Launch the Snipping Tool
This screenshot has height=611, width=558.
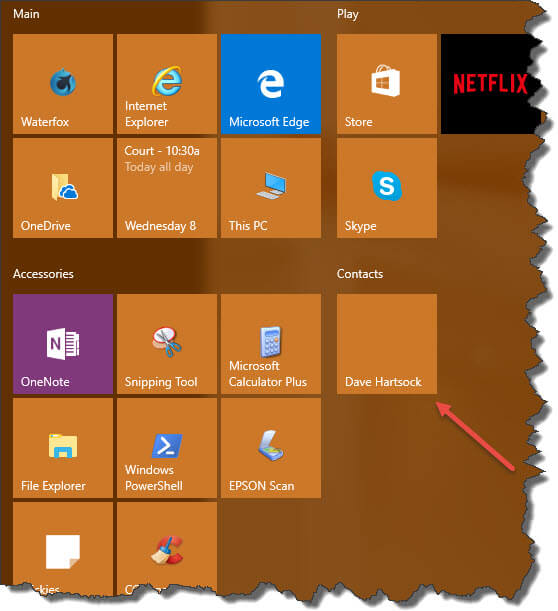[167, 344]
